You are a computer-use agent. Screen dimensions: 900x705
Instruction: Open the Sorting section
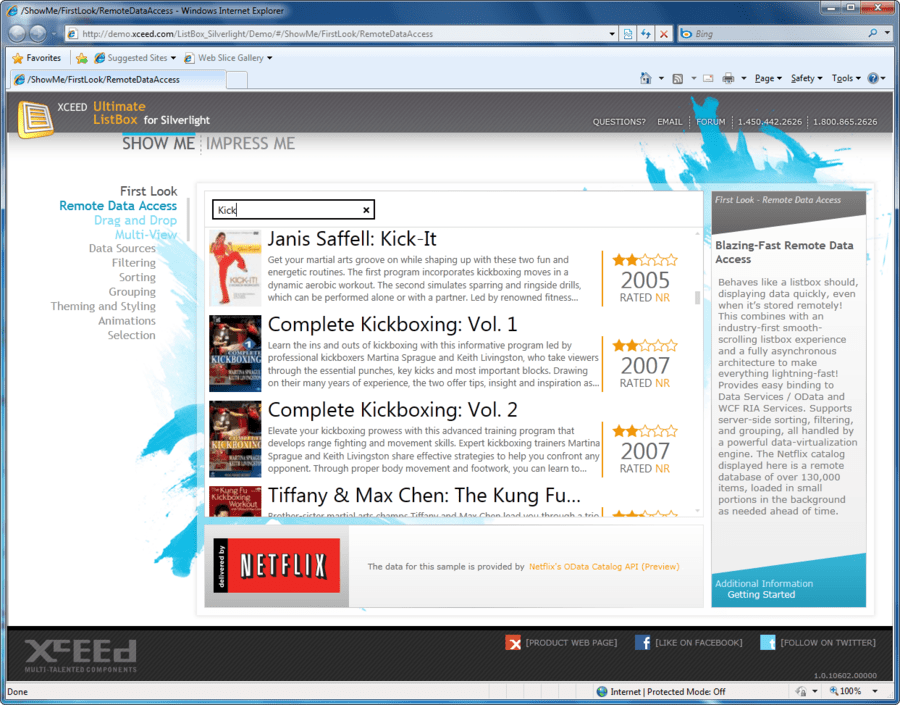[x=137, y=277]
